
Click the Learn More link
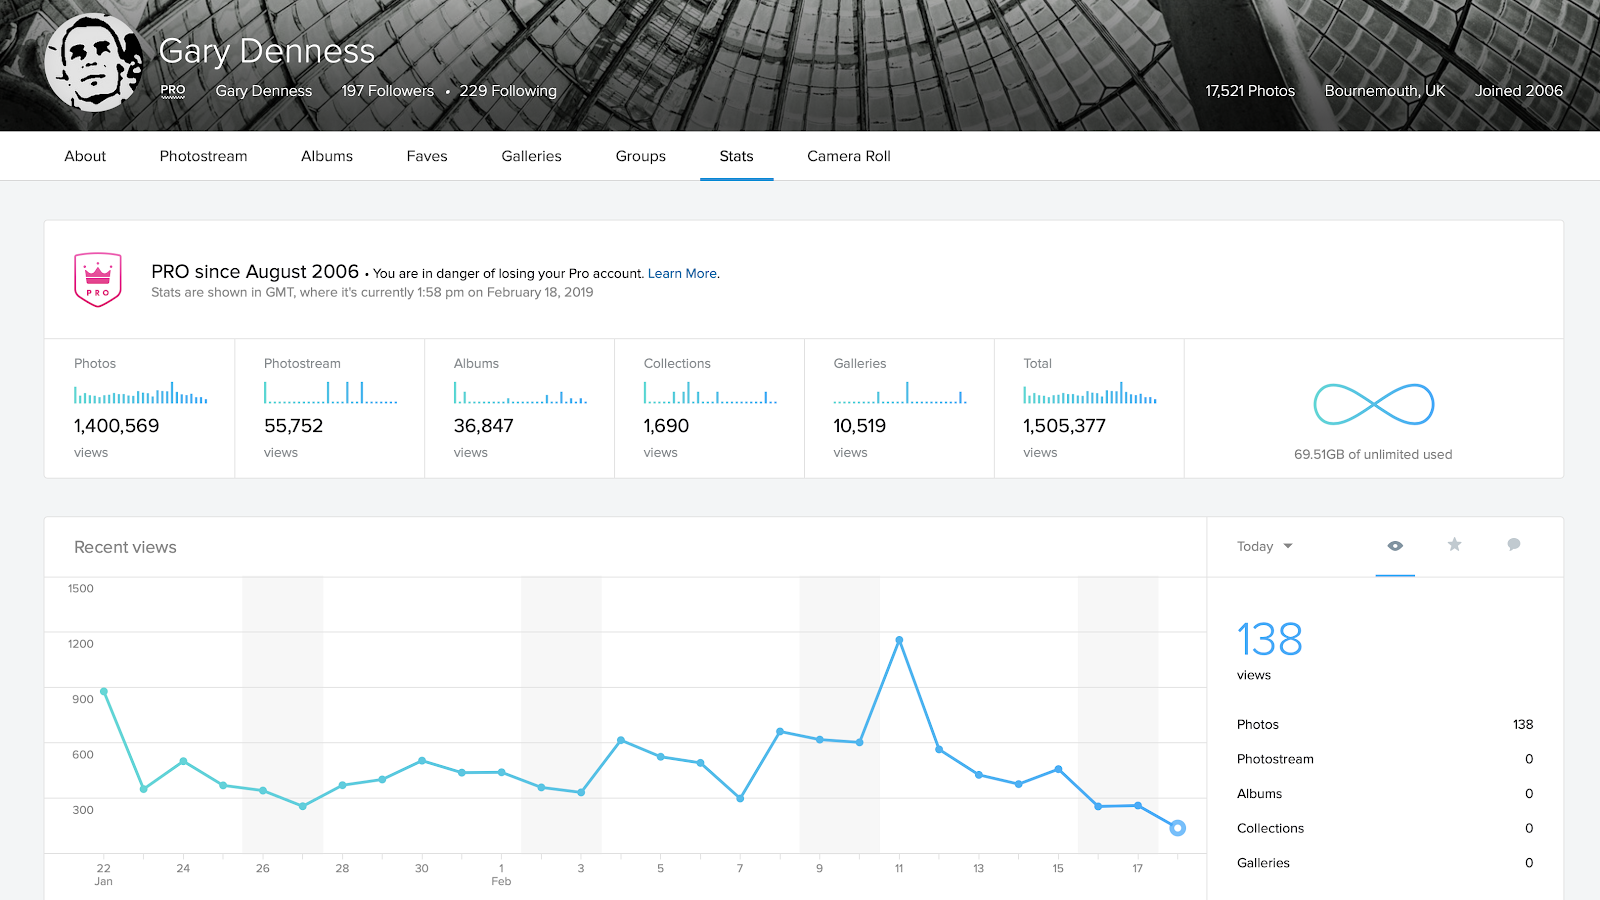point(682,274)
